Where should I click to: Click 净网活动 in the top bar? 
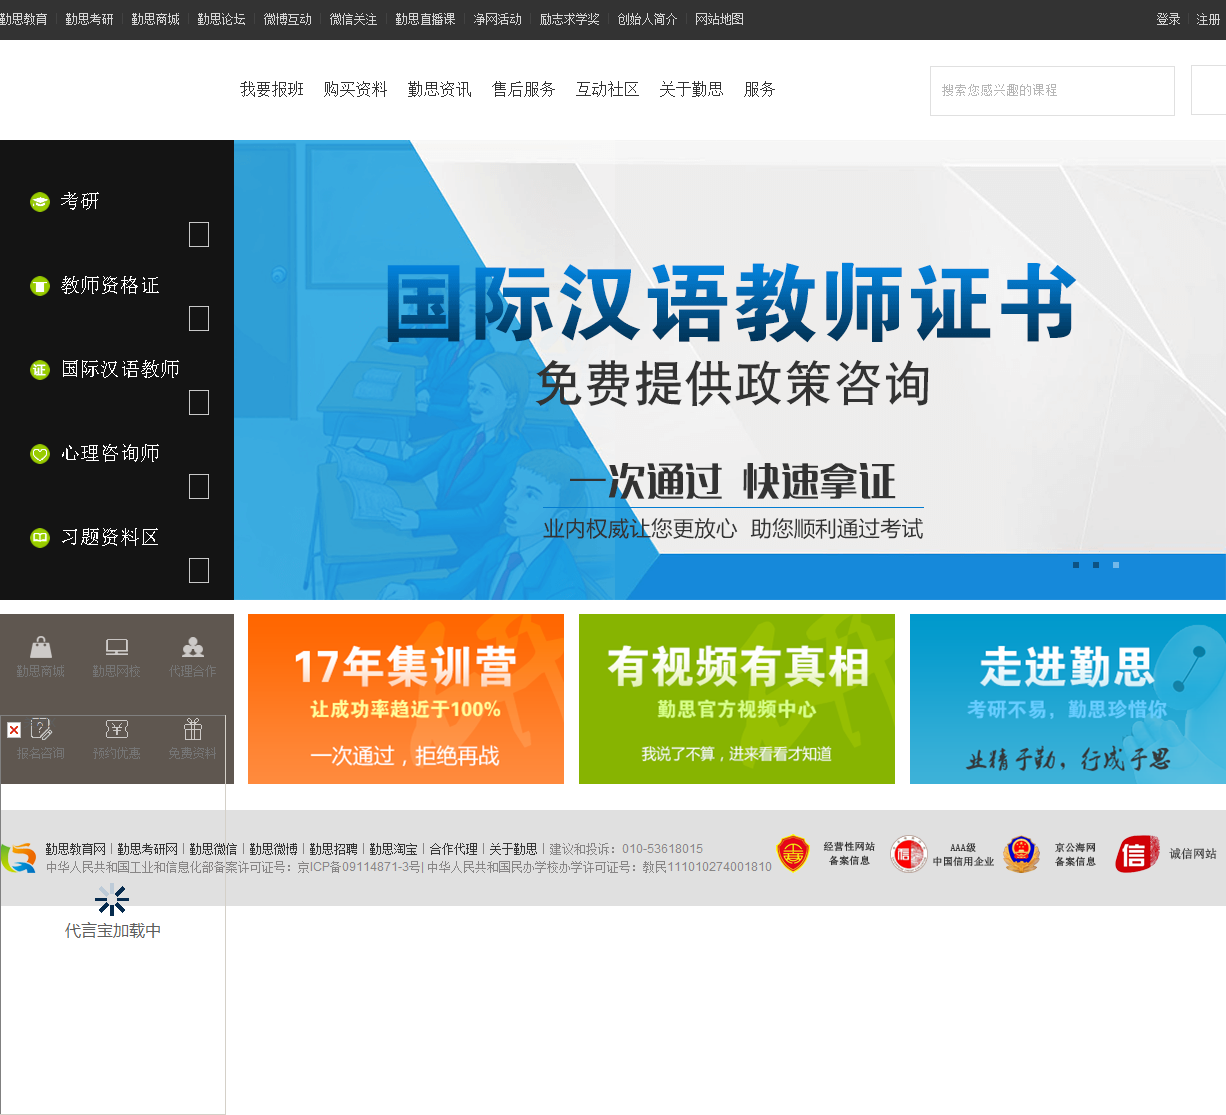coord(497,19)
